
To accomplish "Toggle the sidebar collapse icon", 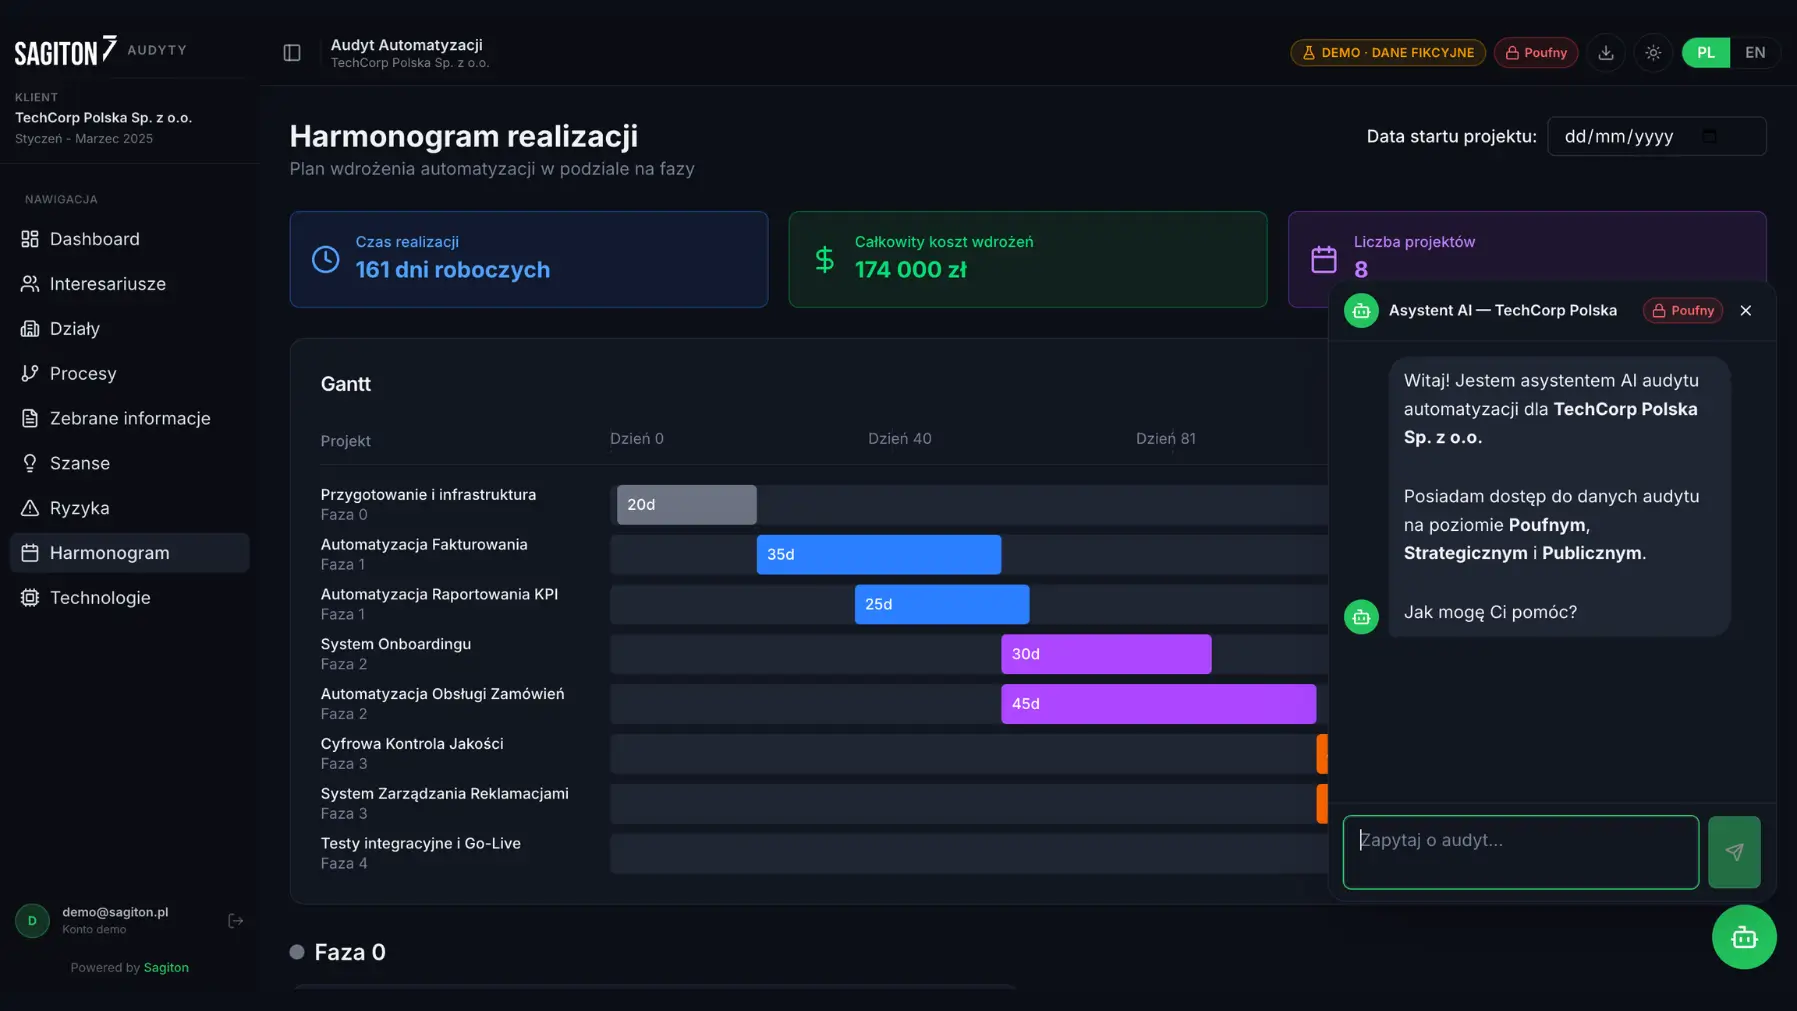I will [x=291, y=52].
